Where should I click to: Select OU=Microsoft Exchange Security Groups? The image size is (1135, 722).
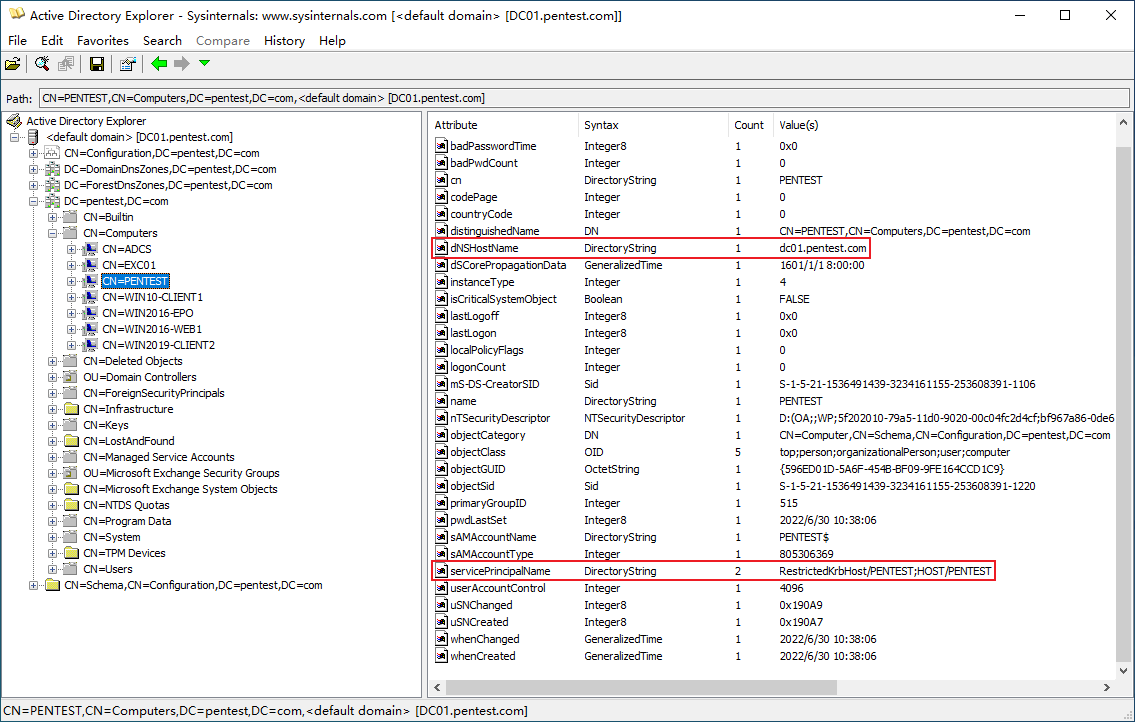tap(181, 472)
